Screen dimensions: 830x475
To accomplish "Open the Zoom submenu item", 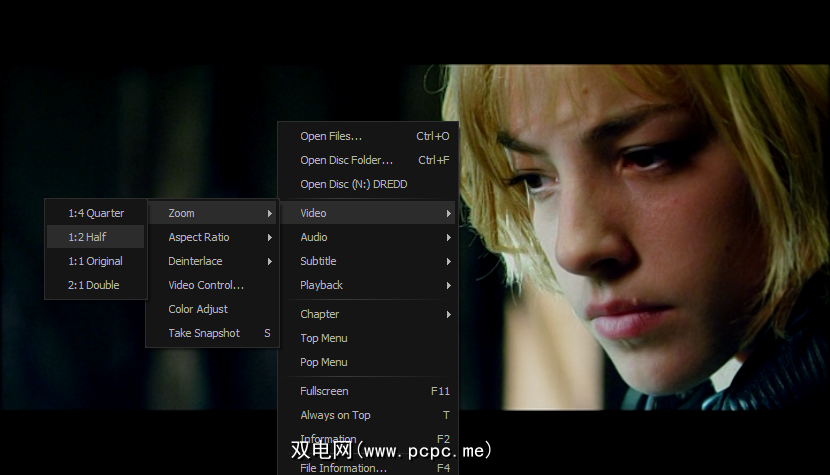I will 212,213.
